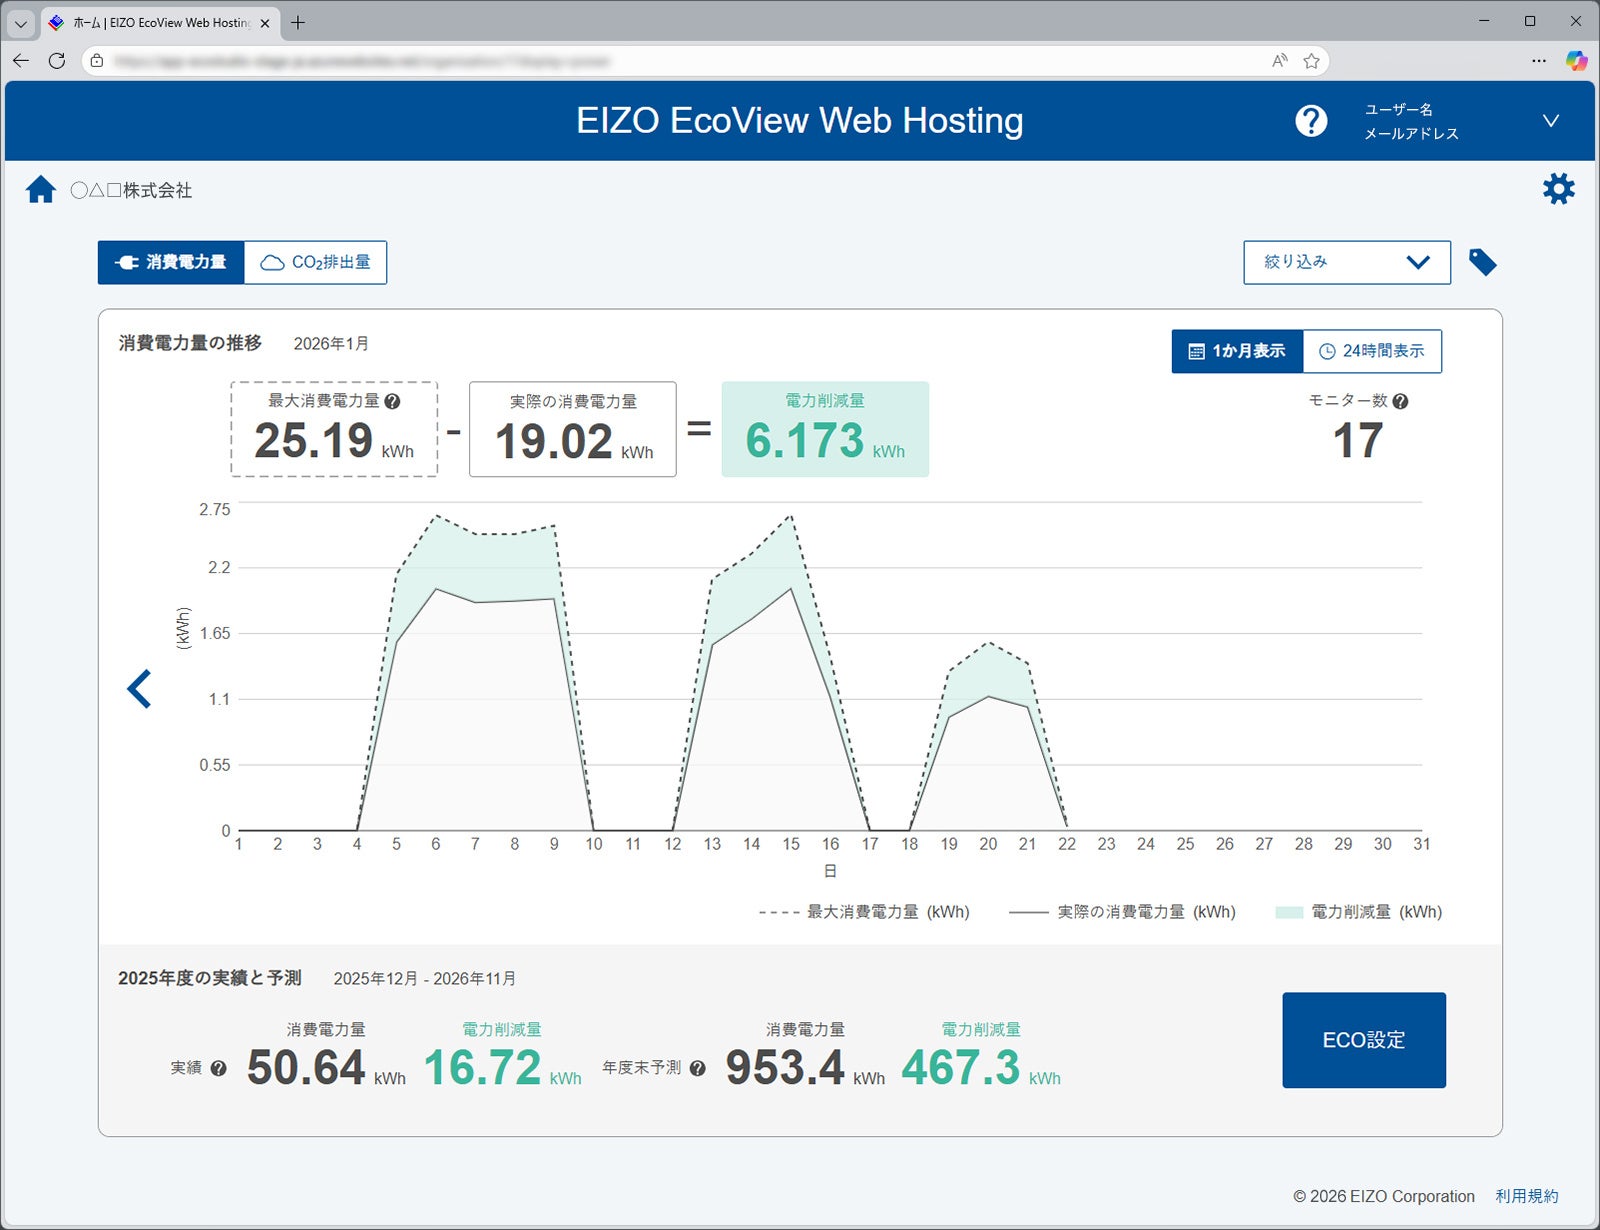Select 1か月表示 tab
Image resolution: width=1600 pixels, height=1230 pixels.
click(1237, 351)
